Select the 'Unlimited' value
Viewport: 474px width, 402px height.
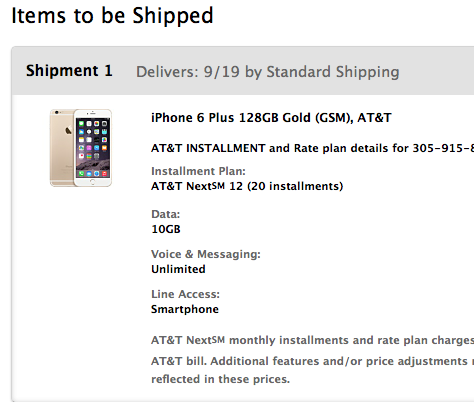178,269
